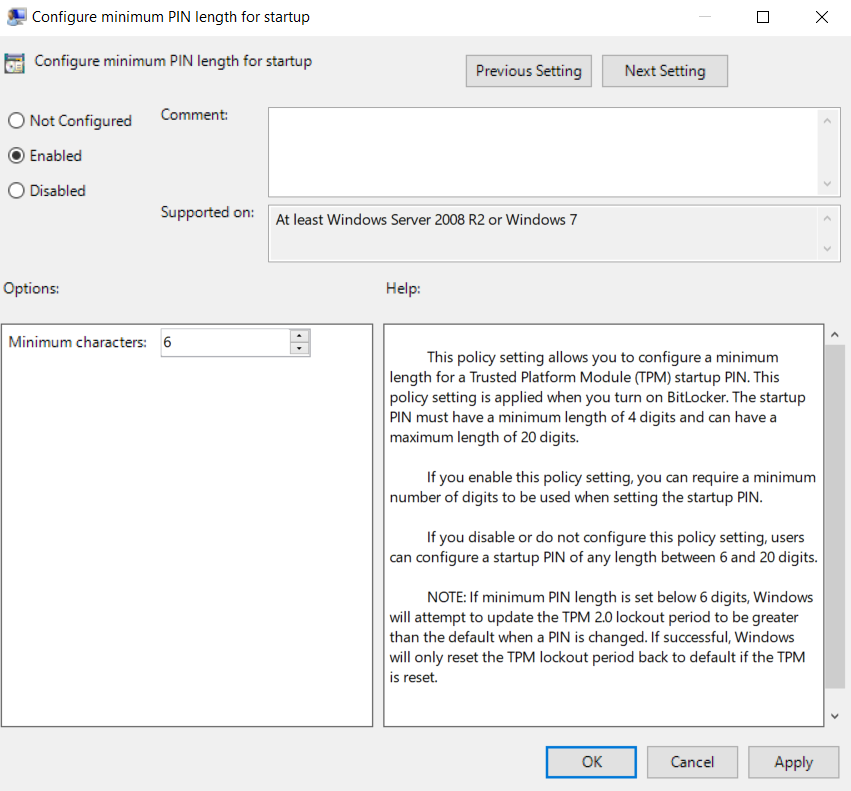Click inside the Minimum characters field
Screen dimensions: 851x791
point(225,342)
